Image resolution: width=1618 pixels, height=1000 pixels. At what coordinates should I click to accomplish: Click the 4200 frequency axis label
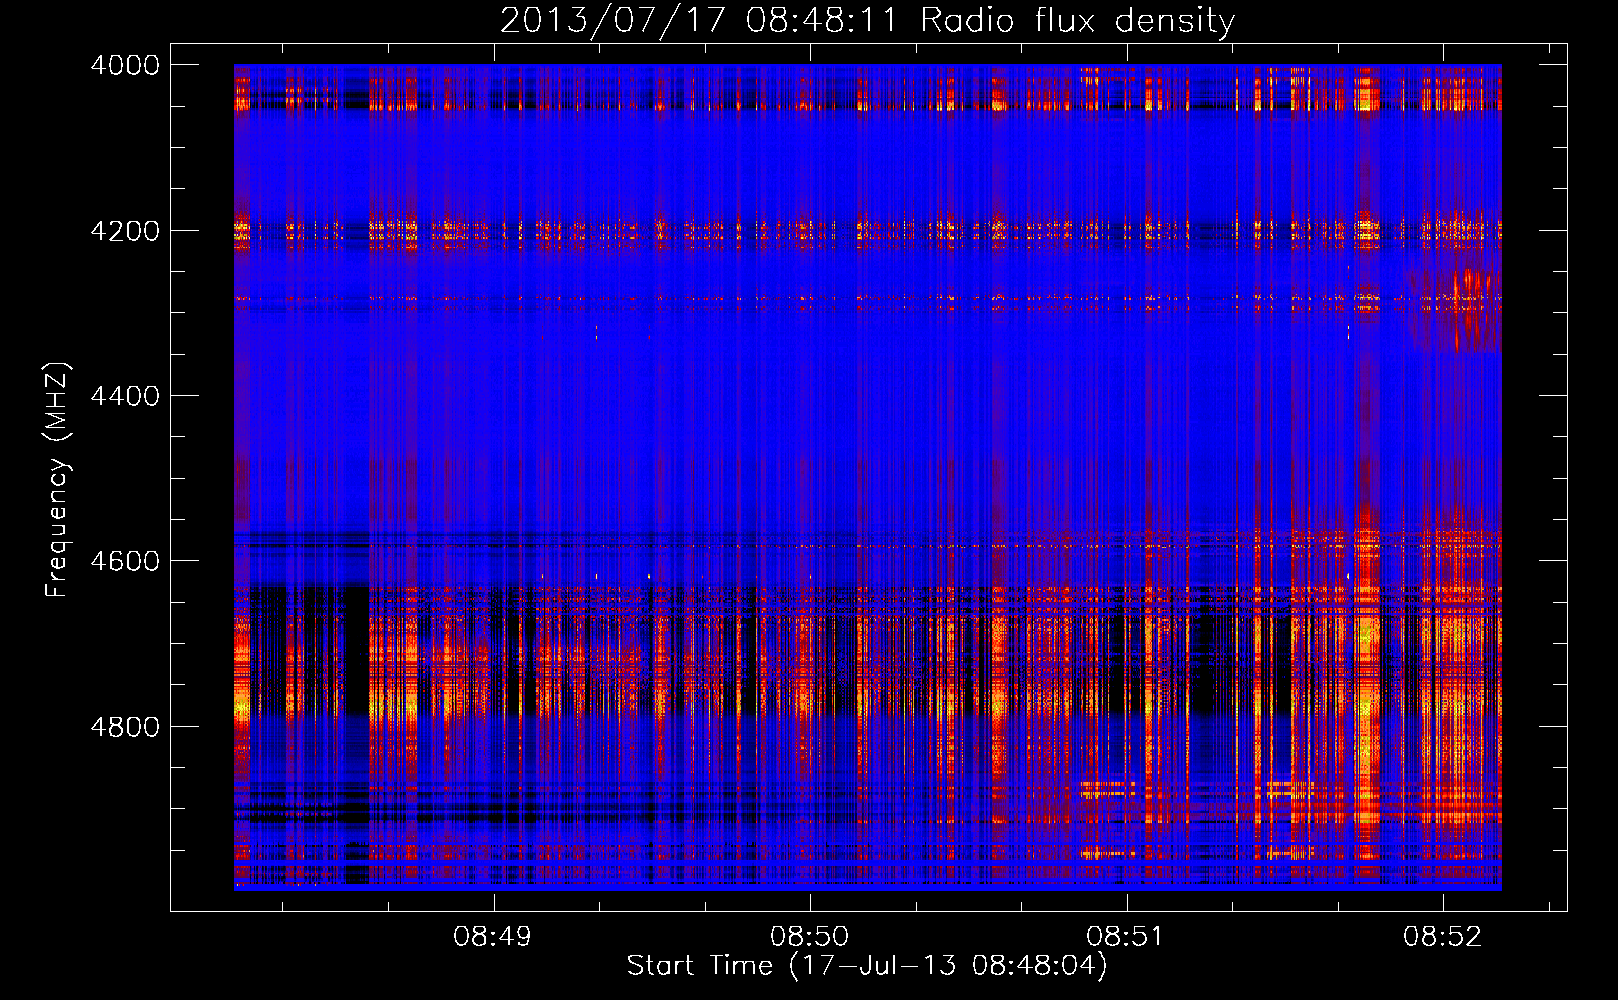tap(125, 231)
